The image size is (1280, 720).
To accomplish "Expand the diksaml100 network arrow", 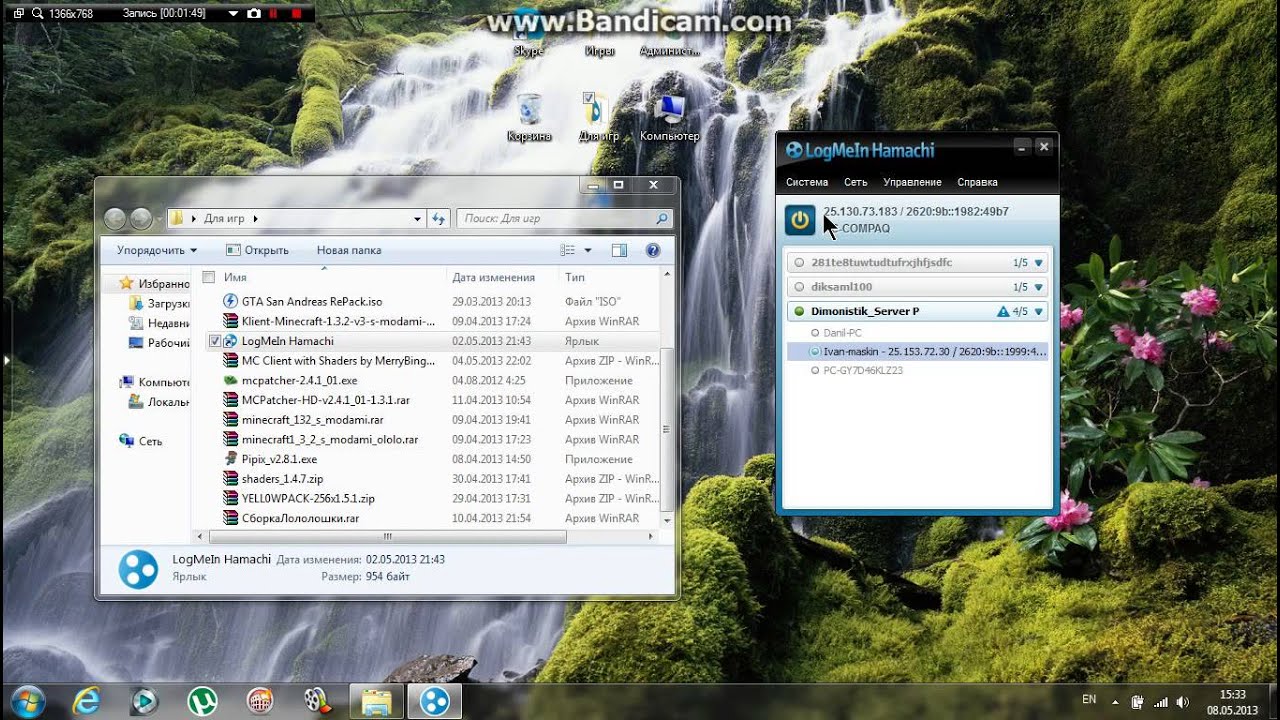I will pos(1039,287).
